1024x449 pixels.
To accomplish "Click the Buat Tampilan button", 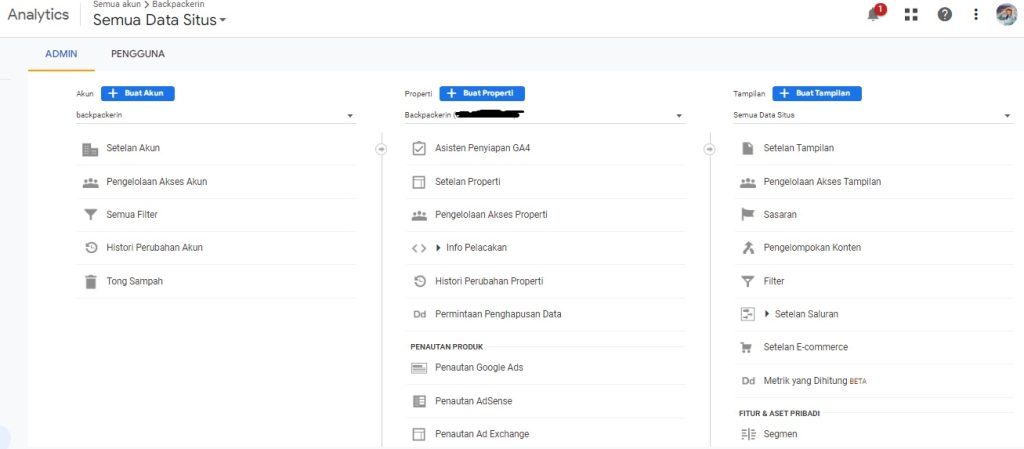I will click(816, 93).
